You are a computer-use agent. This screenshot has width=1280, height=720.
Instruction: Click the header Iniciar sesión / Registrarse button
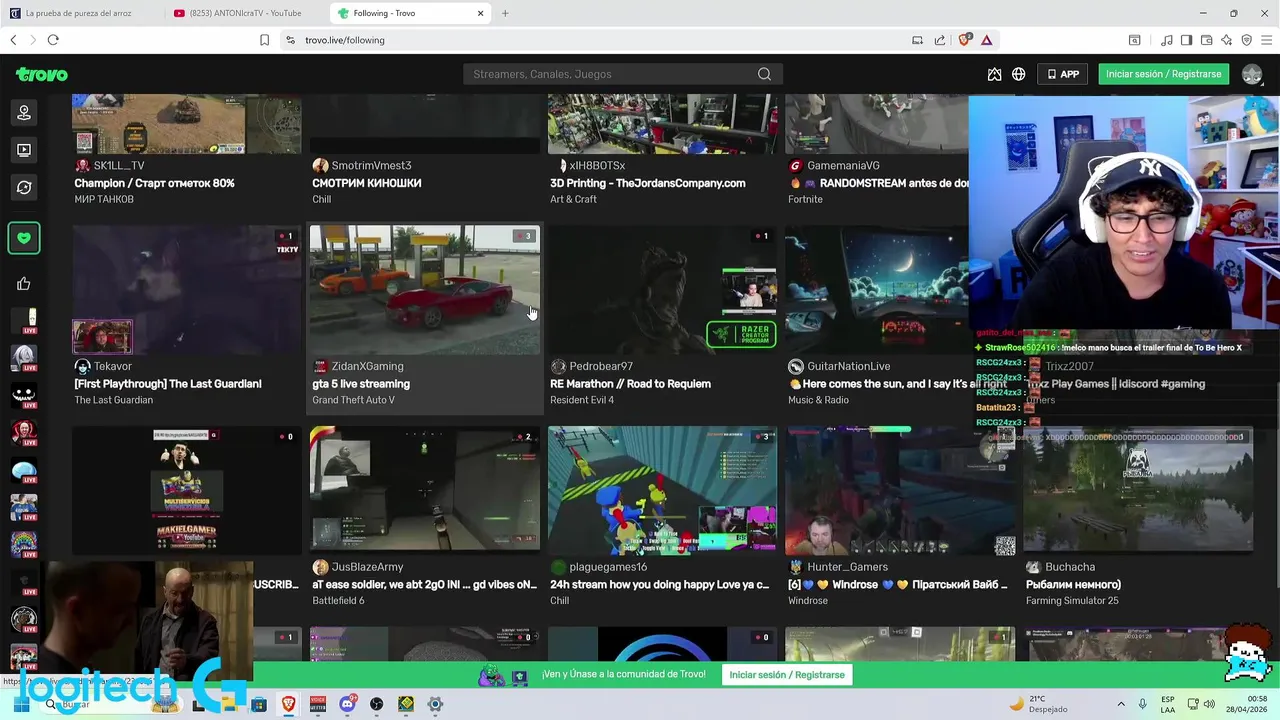point(1163,74)
